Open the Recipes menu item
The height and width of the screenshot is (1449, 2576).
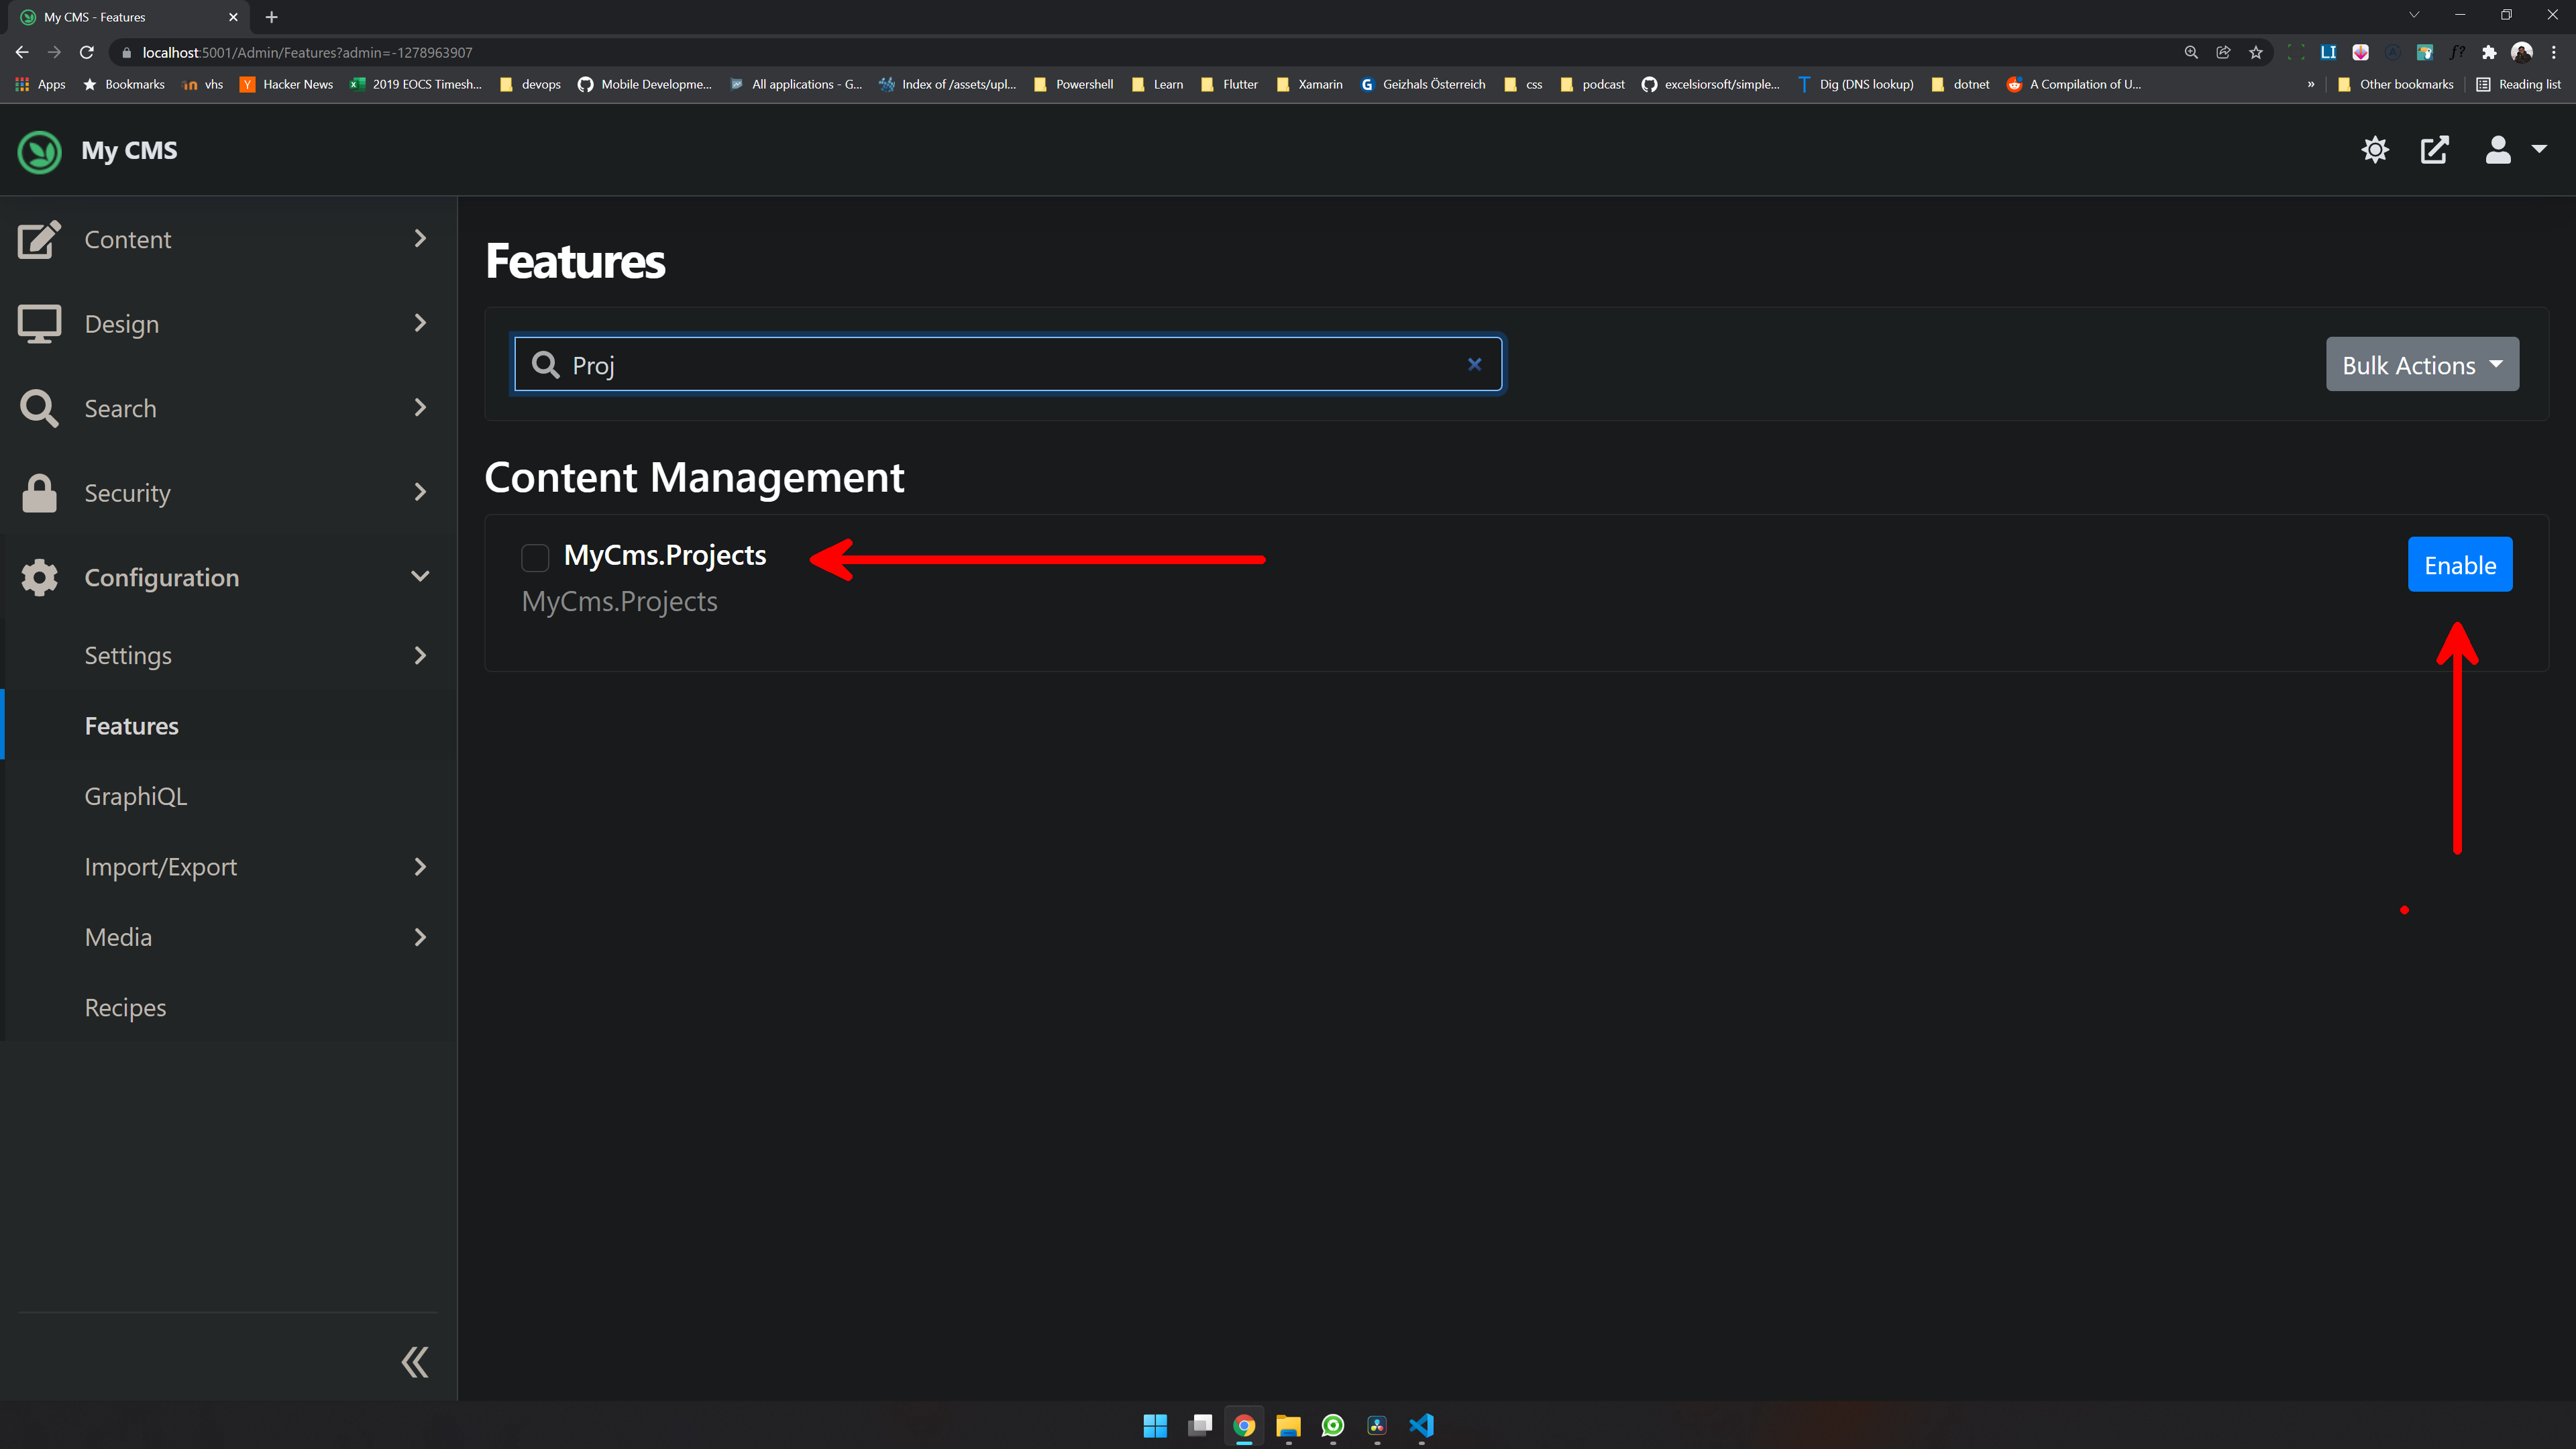click(x=126, y=1008)
